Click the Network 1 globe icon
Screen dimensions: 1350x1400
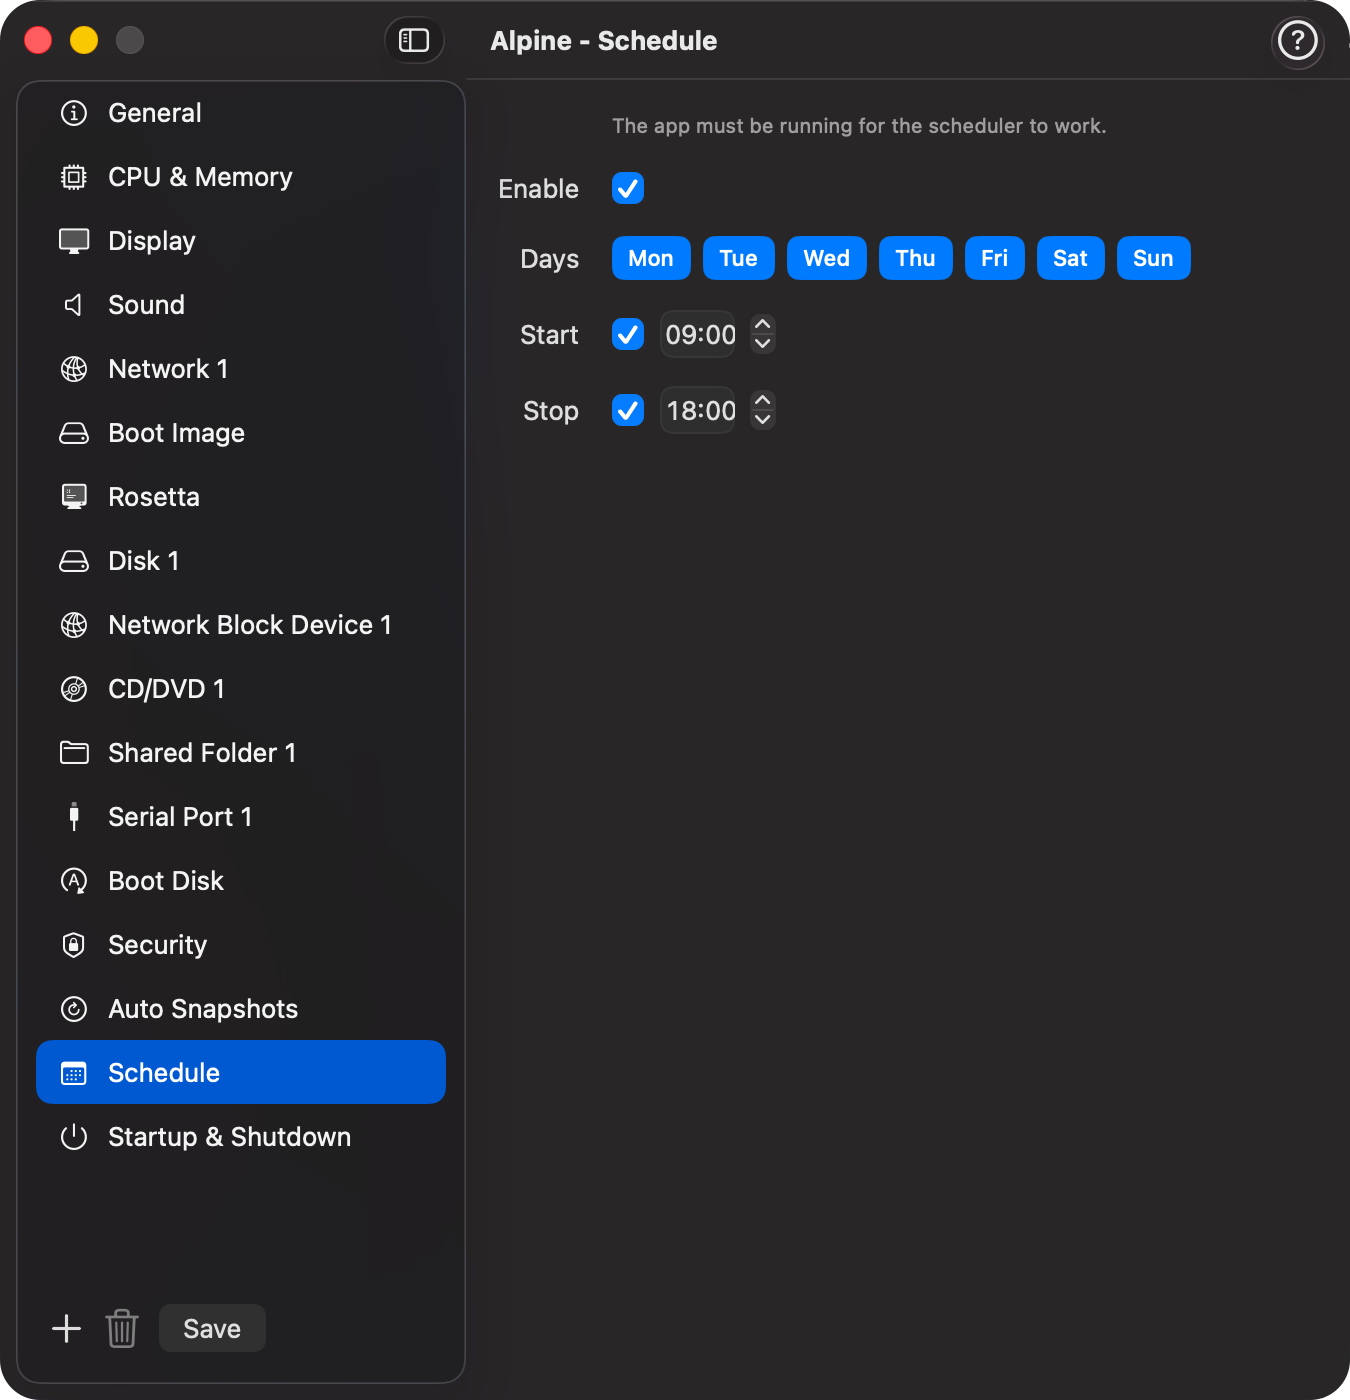click(74, 369)
